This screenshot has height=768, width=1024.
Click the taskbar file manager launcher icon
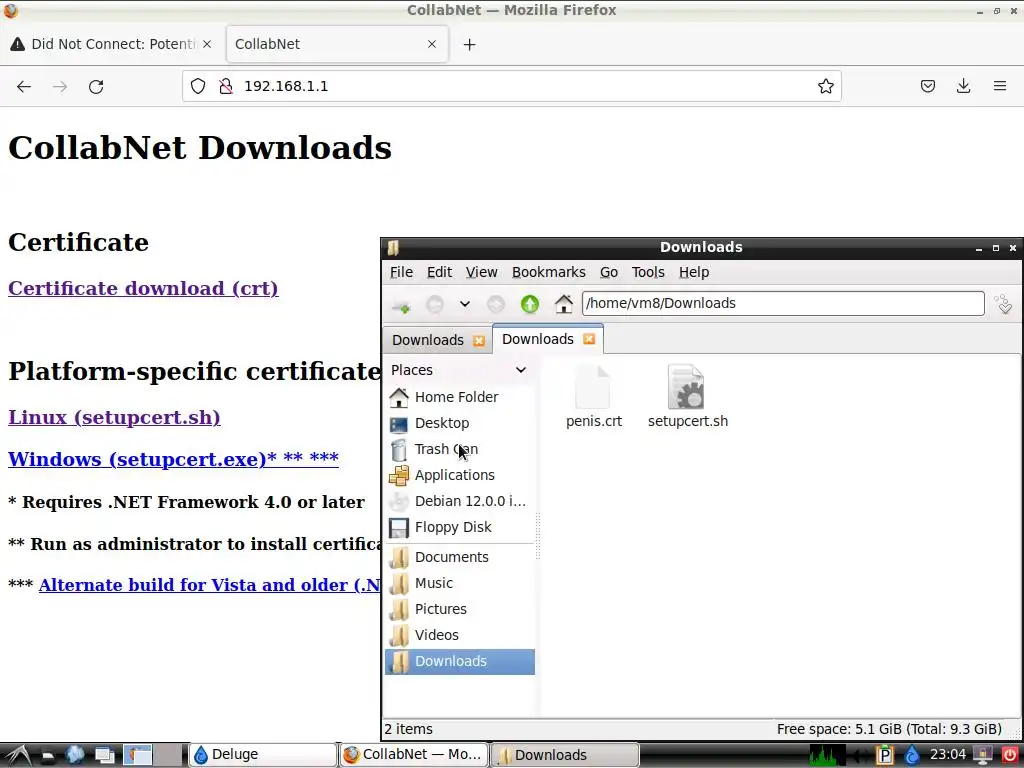pyautogui.click(x=48, y=756)
